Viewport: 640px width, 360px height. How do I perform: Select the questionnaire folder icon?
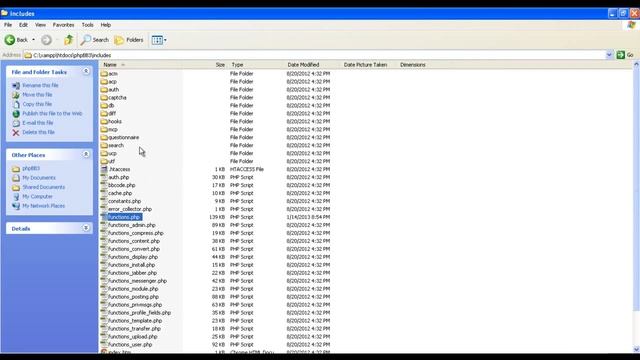(x=104, y=137)
